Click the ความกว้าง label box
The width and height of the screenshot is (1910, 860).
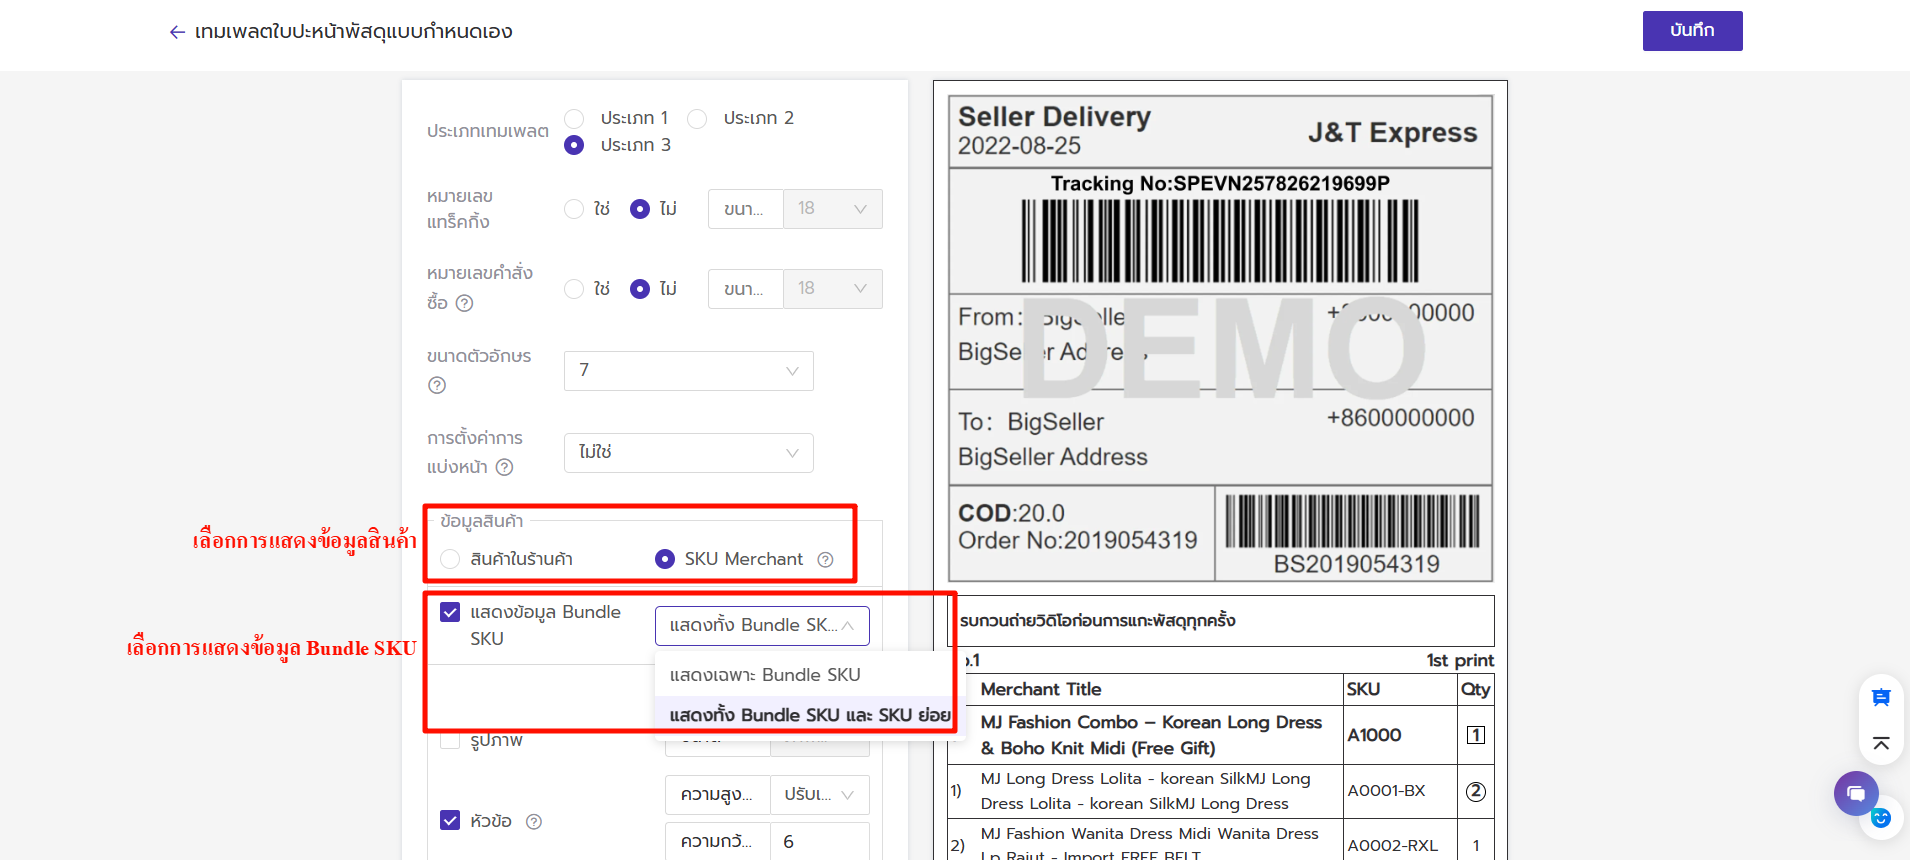(x=717, y=842)
